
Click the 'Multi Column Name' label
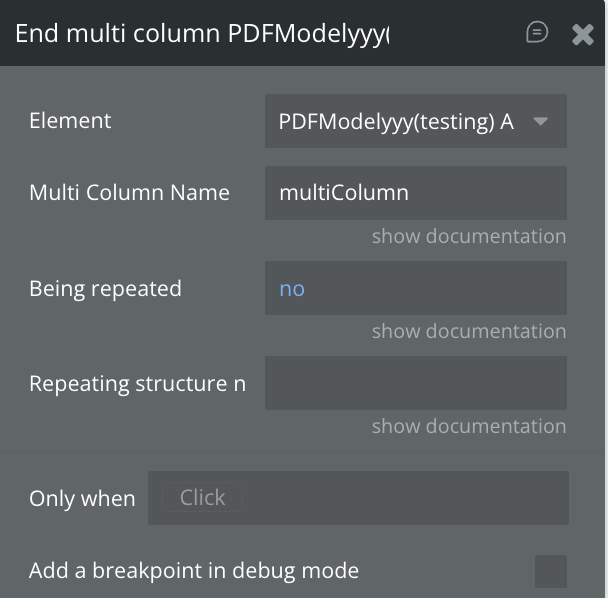click(129, 193)
